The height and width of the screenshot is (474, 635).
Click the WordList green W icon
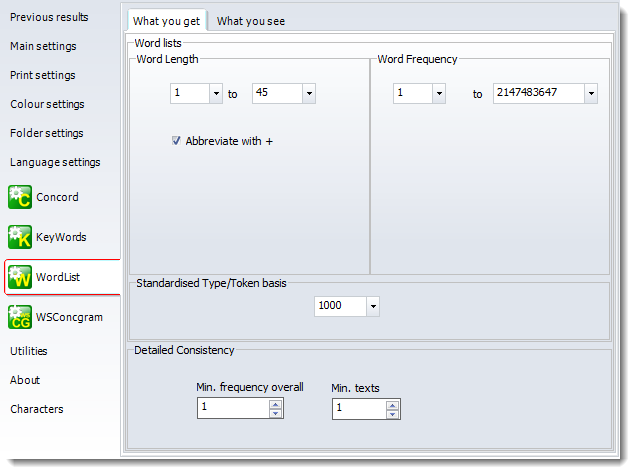click(20, 277)
